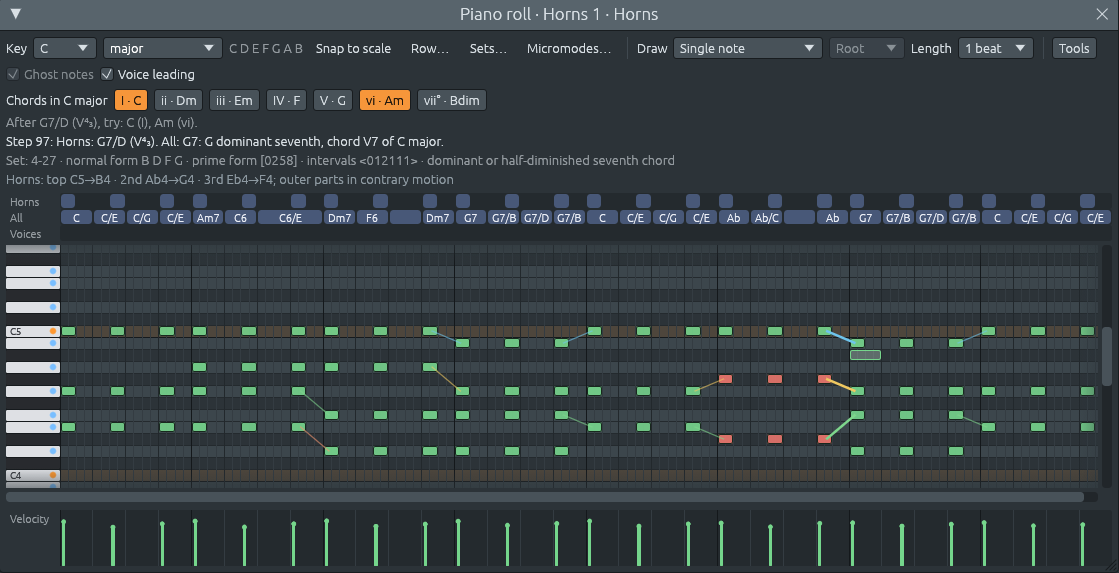Open the major scale mode dropdown
The image size is (1119, 573).
pyautogui.click(x=163, y=49)
